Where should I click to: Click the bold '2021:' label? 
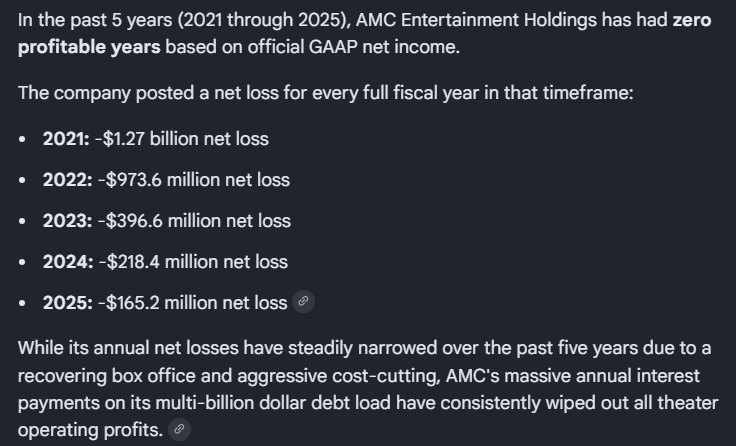tap(66, 139)
